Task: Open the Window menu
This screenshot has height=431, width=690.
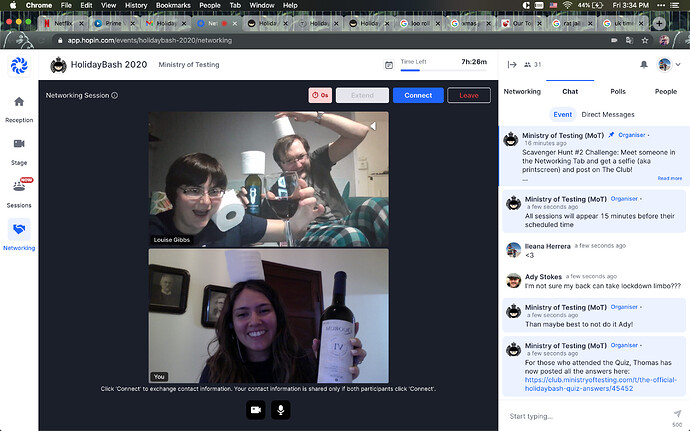Action: point(262,5)
